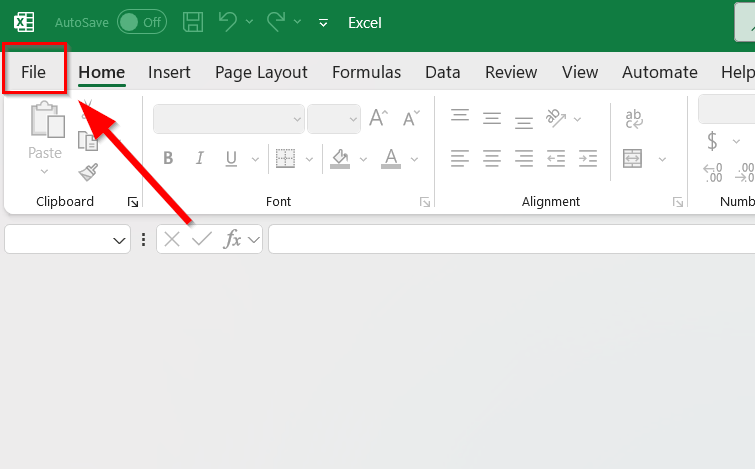The height and width of the screenshot is (469, 755).
Task: Click the Undo arrow icon
Action: point(228,22)
